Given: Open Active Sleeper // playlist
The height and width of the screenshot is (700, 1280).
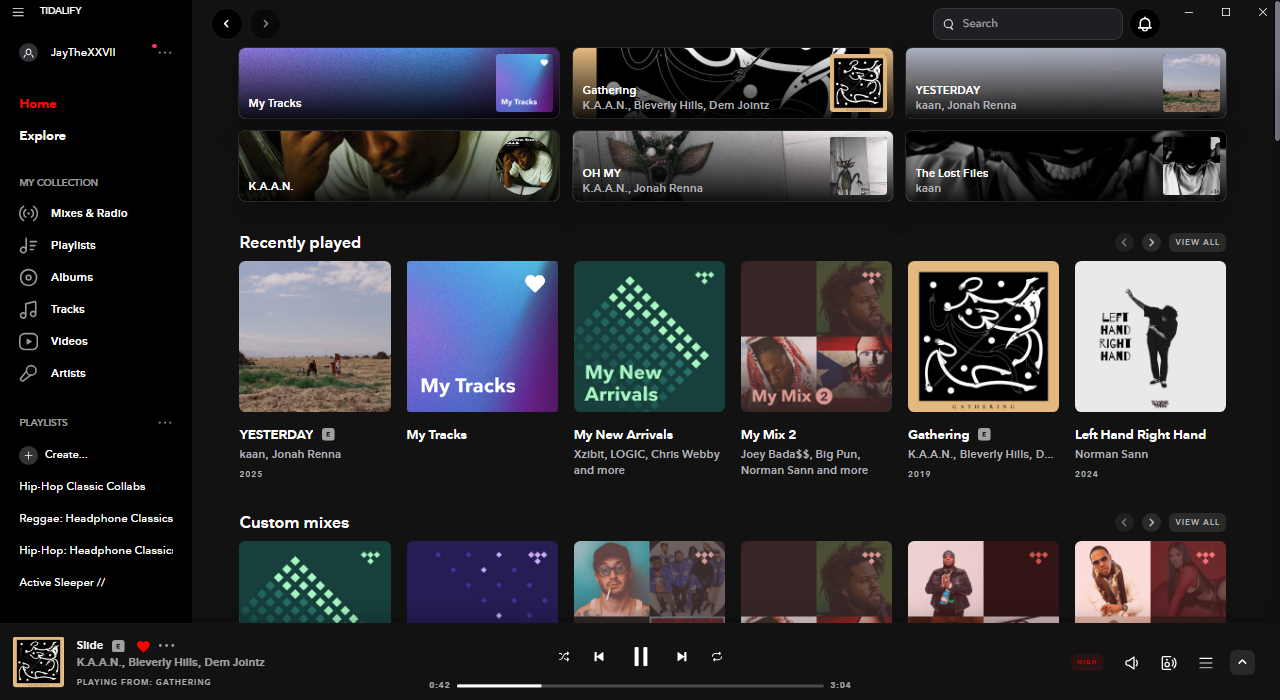Looking at the screenshot, I should point(62,582).
